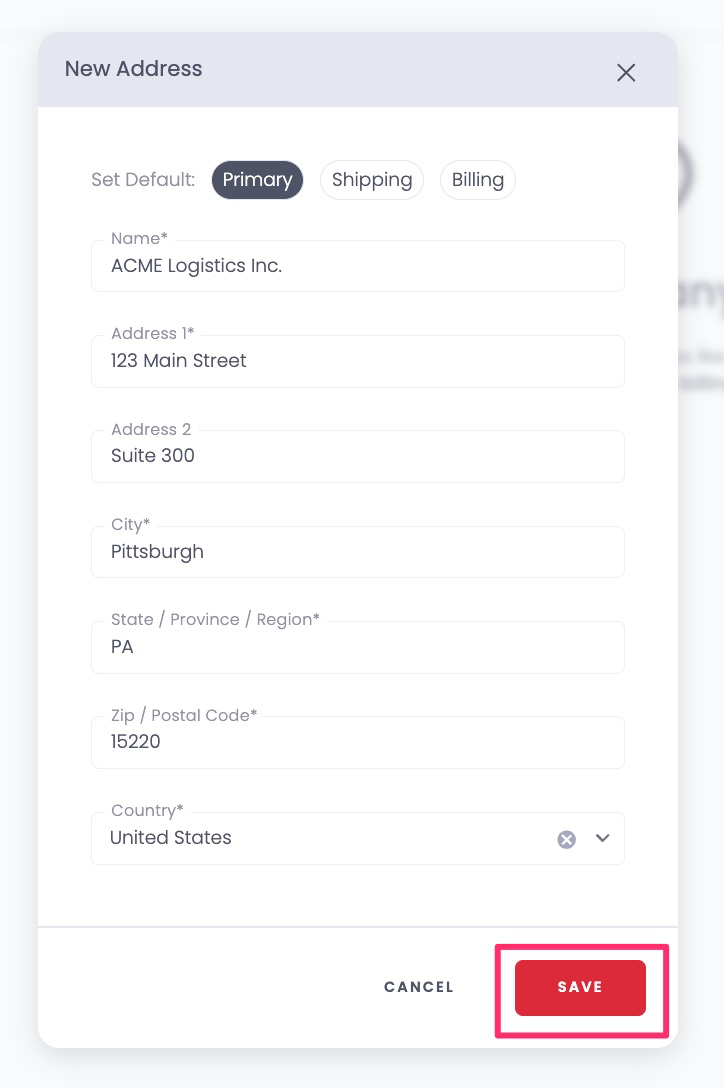Click the Zip / Postal Code field
The image size is (724, 1088).
click(x=358, y=742)
